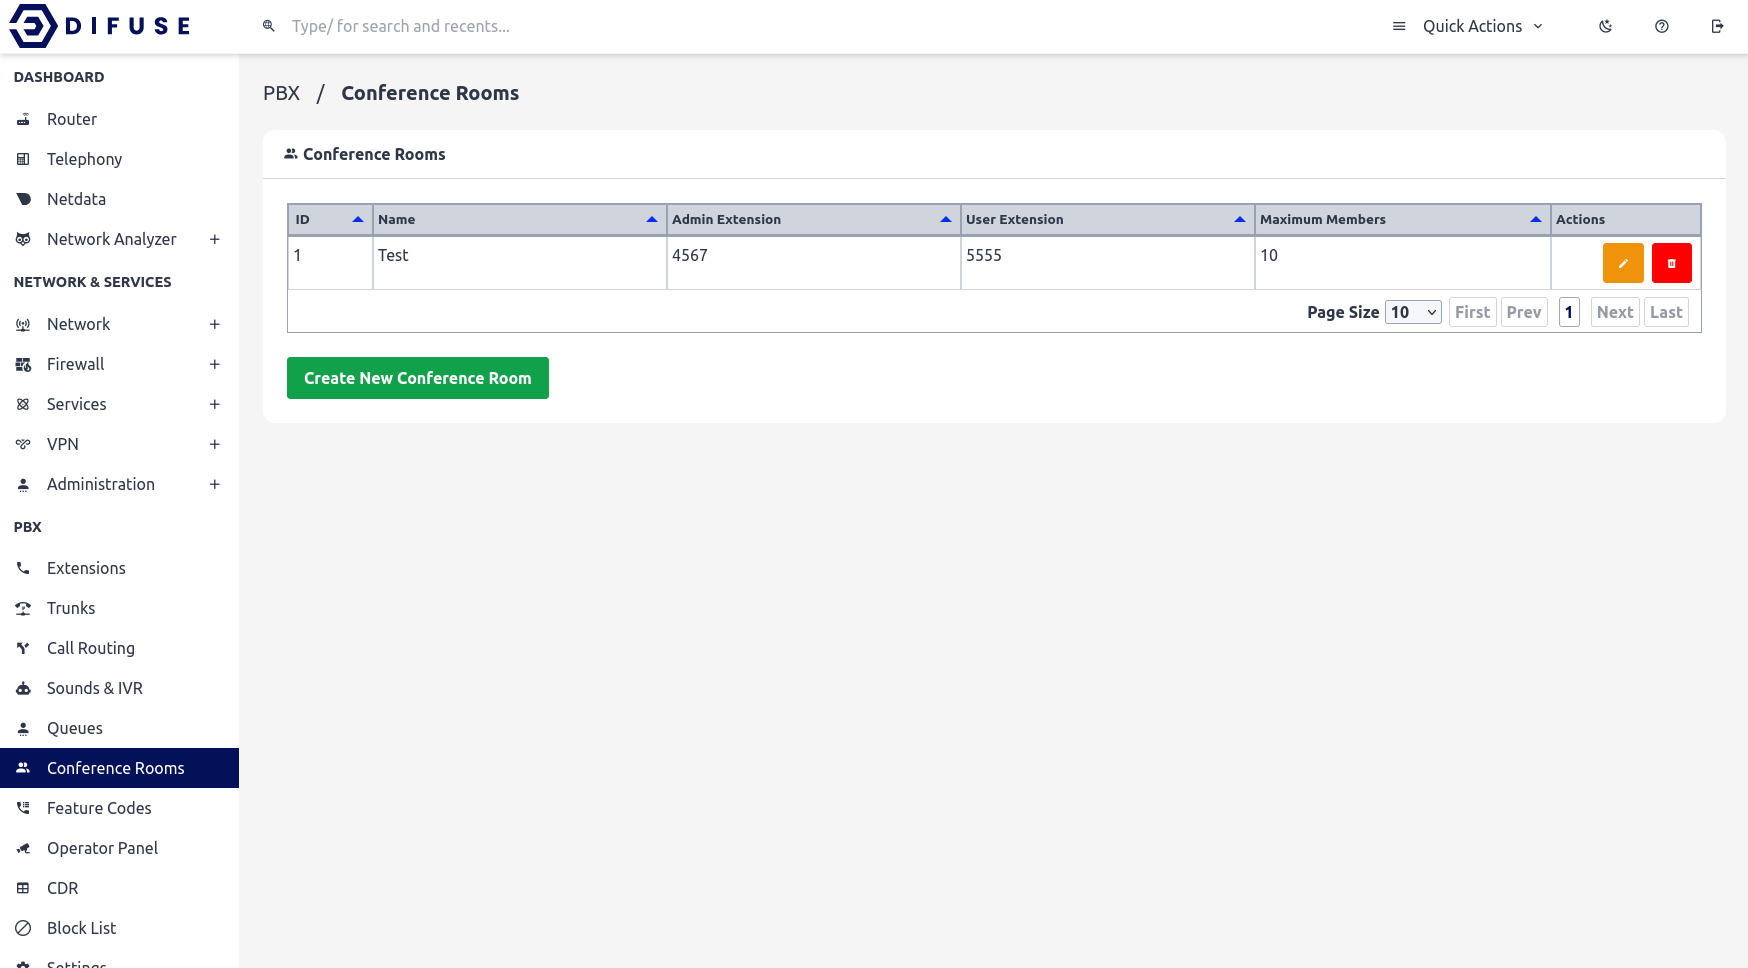Click the Queues sidebar icon
Screen dimensions: 1748x968
pos(23,728)
